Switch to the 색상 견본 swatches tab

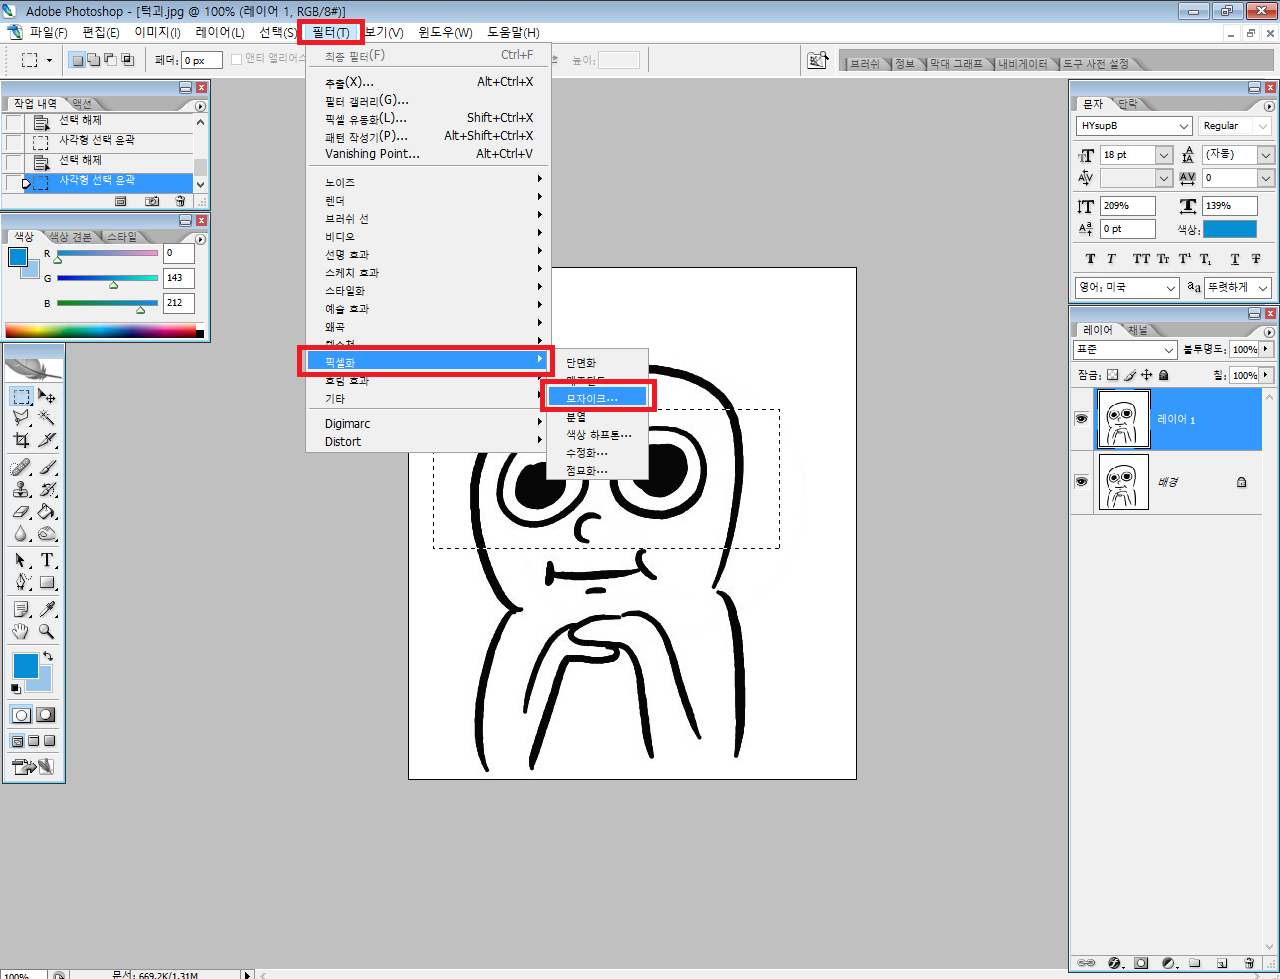click(x=70, y=237)
